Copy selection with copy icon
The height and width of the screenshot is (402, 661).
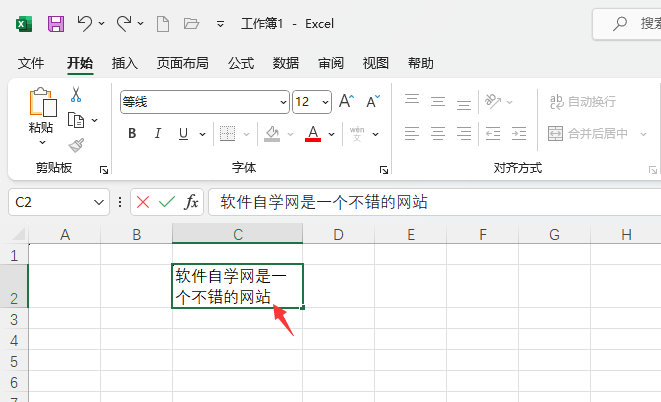(x=76, y=121)
